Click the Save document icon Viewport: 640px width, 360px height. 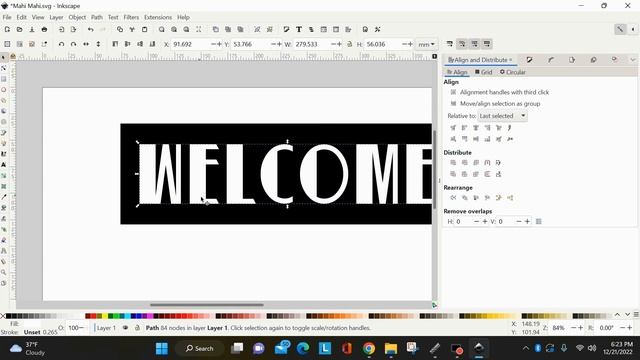tap(32, 29)
